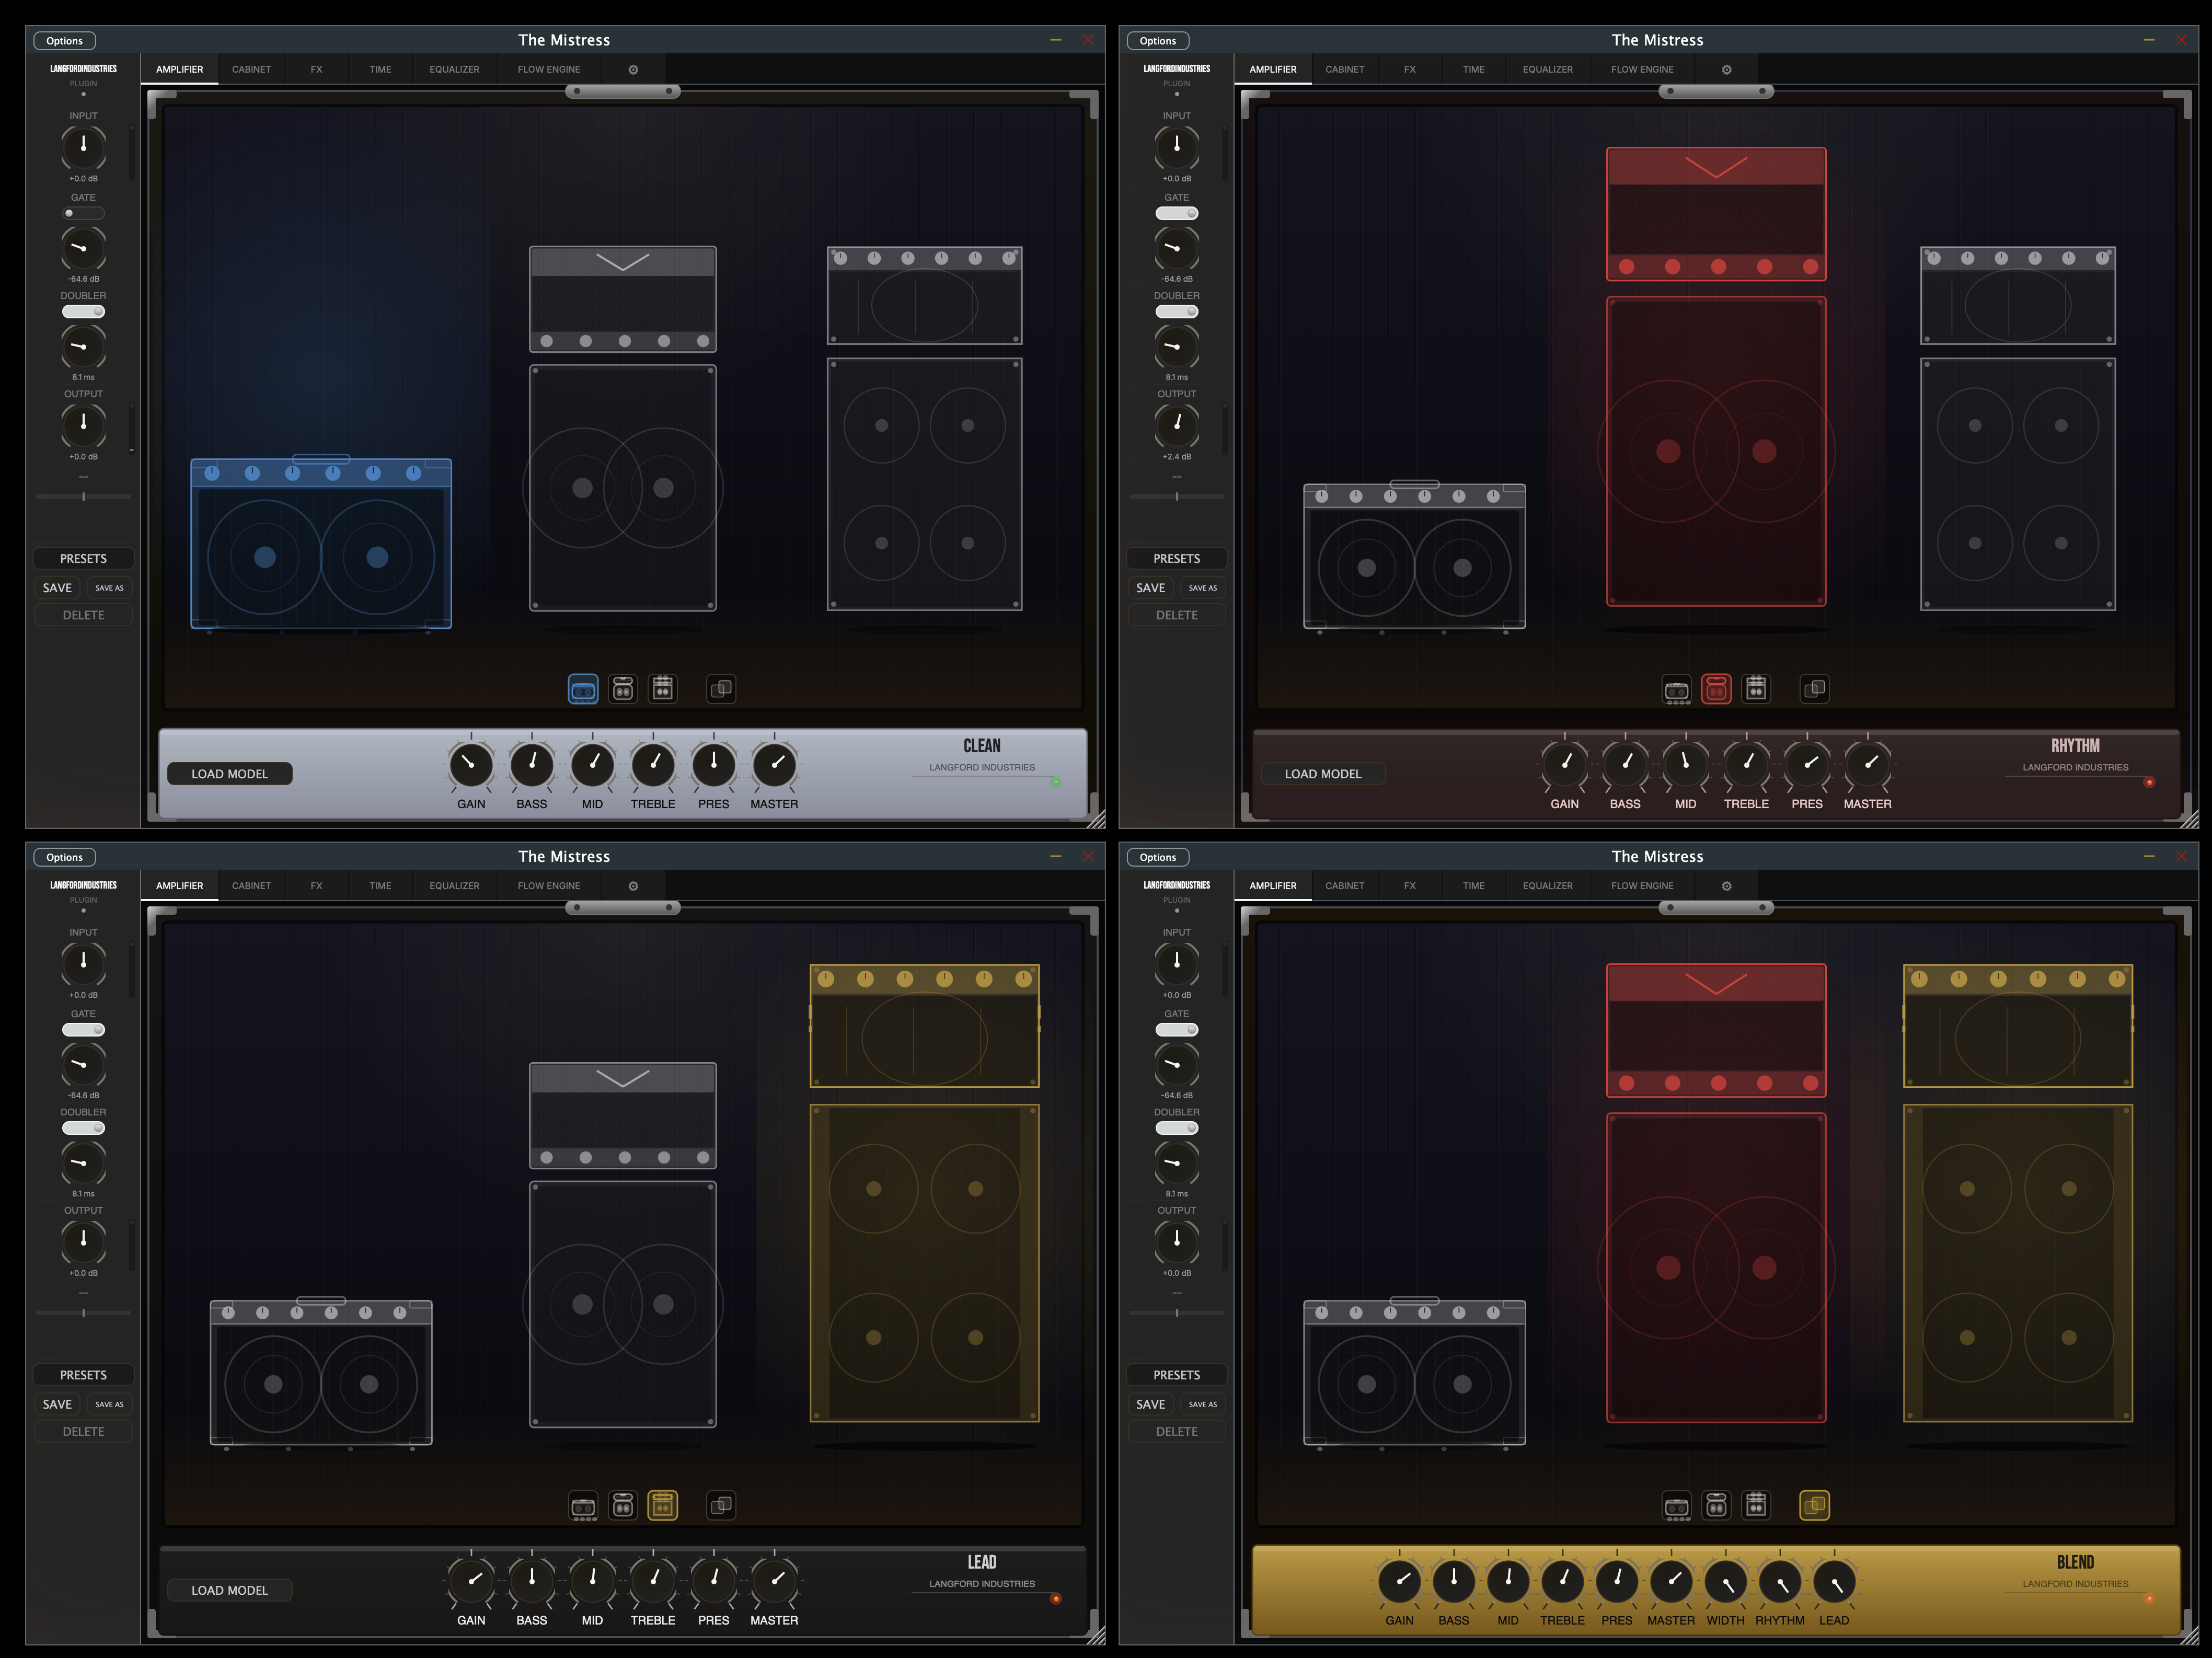Click the OUTPUT knob in Rhythm window
2212x1658 pixels.
tap(1177, 425)
